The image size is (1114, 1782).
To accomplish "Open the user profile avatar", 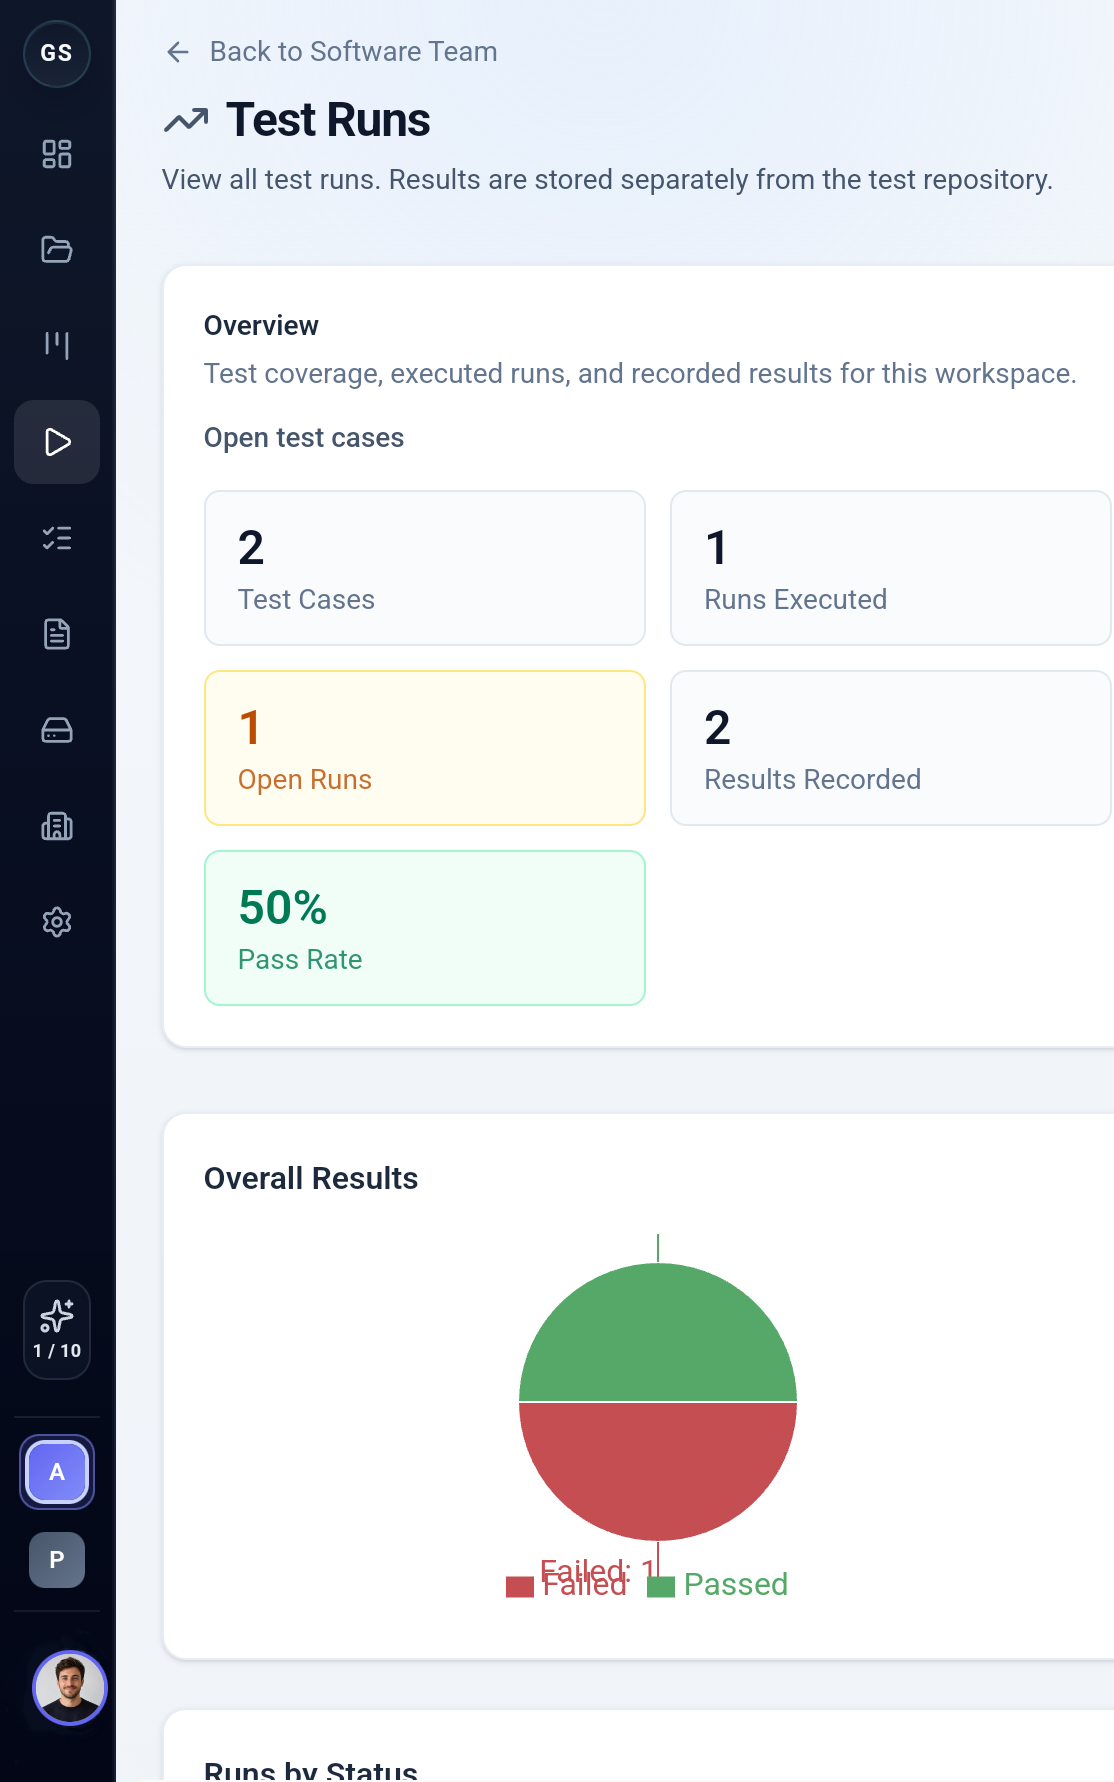I will (70, 1688).
